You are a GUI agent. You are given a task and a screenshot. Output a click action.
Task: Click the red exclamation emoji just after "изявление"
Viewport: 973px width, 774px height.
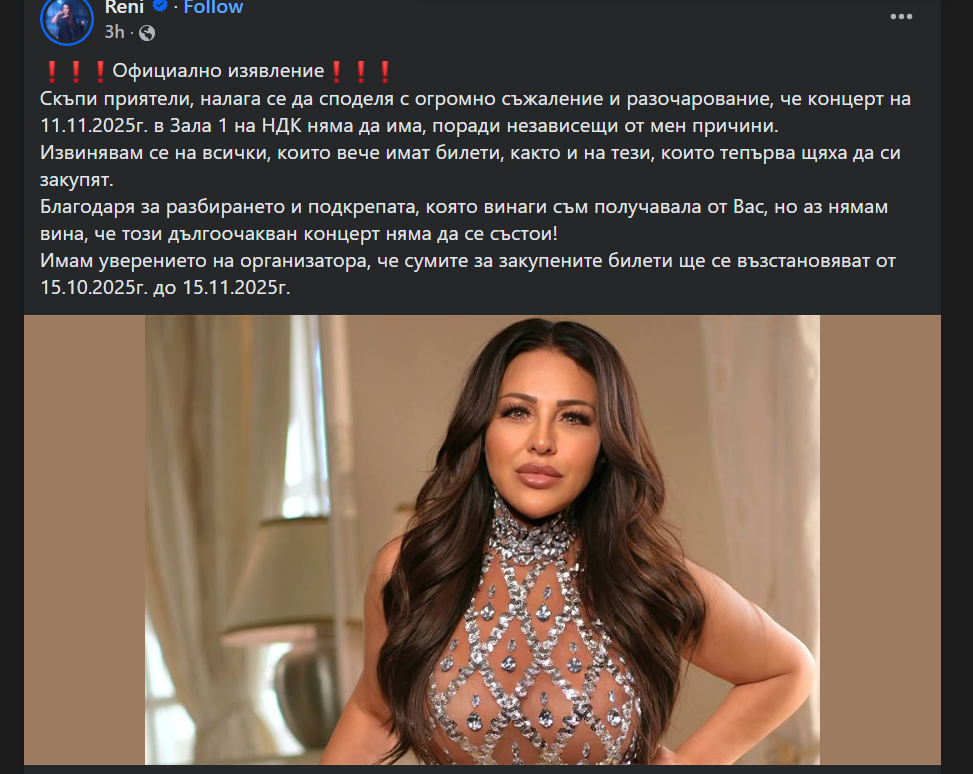(336, 71)
